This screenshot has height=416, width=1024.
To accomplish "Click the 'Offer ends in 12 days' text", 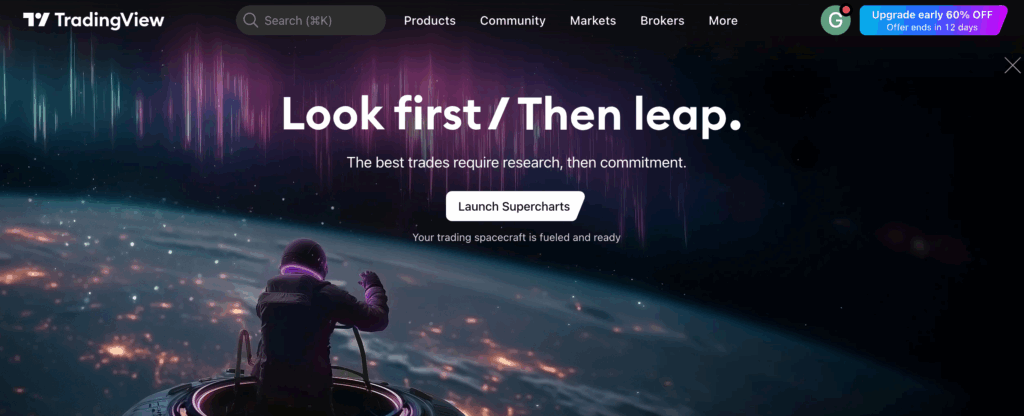I will 933,27.
